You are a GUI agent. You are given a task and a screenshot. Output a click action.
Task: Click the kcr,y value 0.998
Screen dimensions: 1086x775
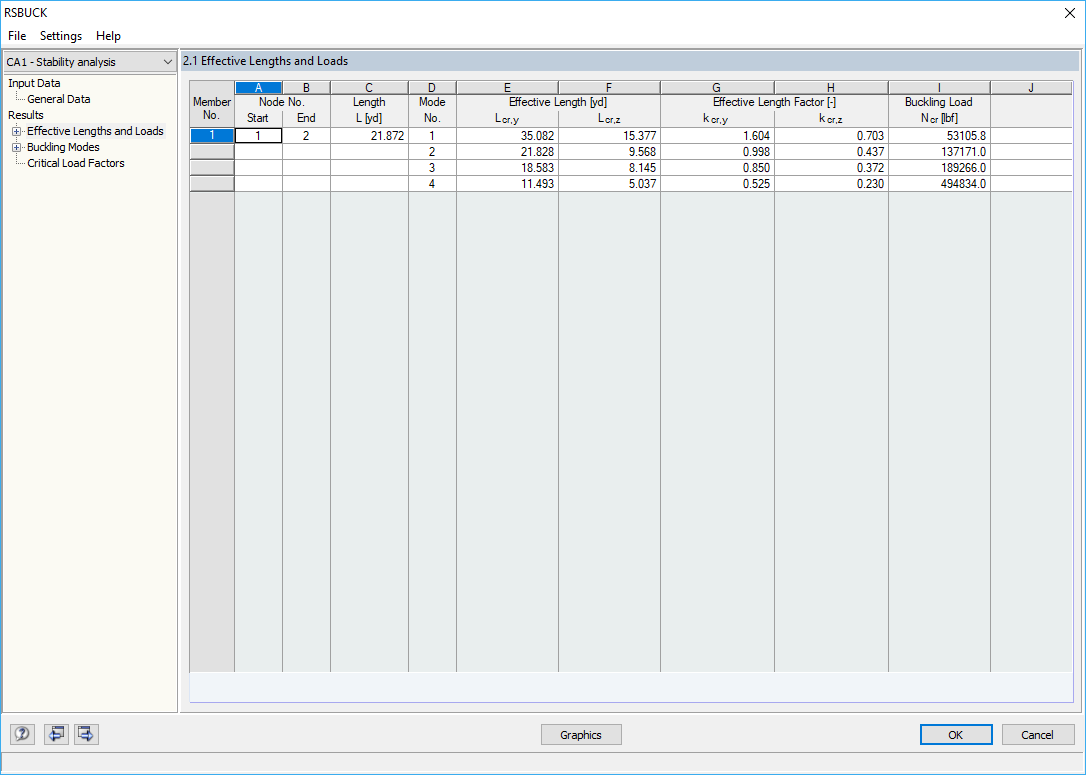tap(717, 152)
